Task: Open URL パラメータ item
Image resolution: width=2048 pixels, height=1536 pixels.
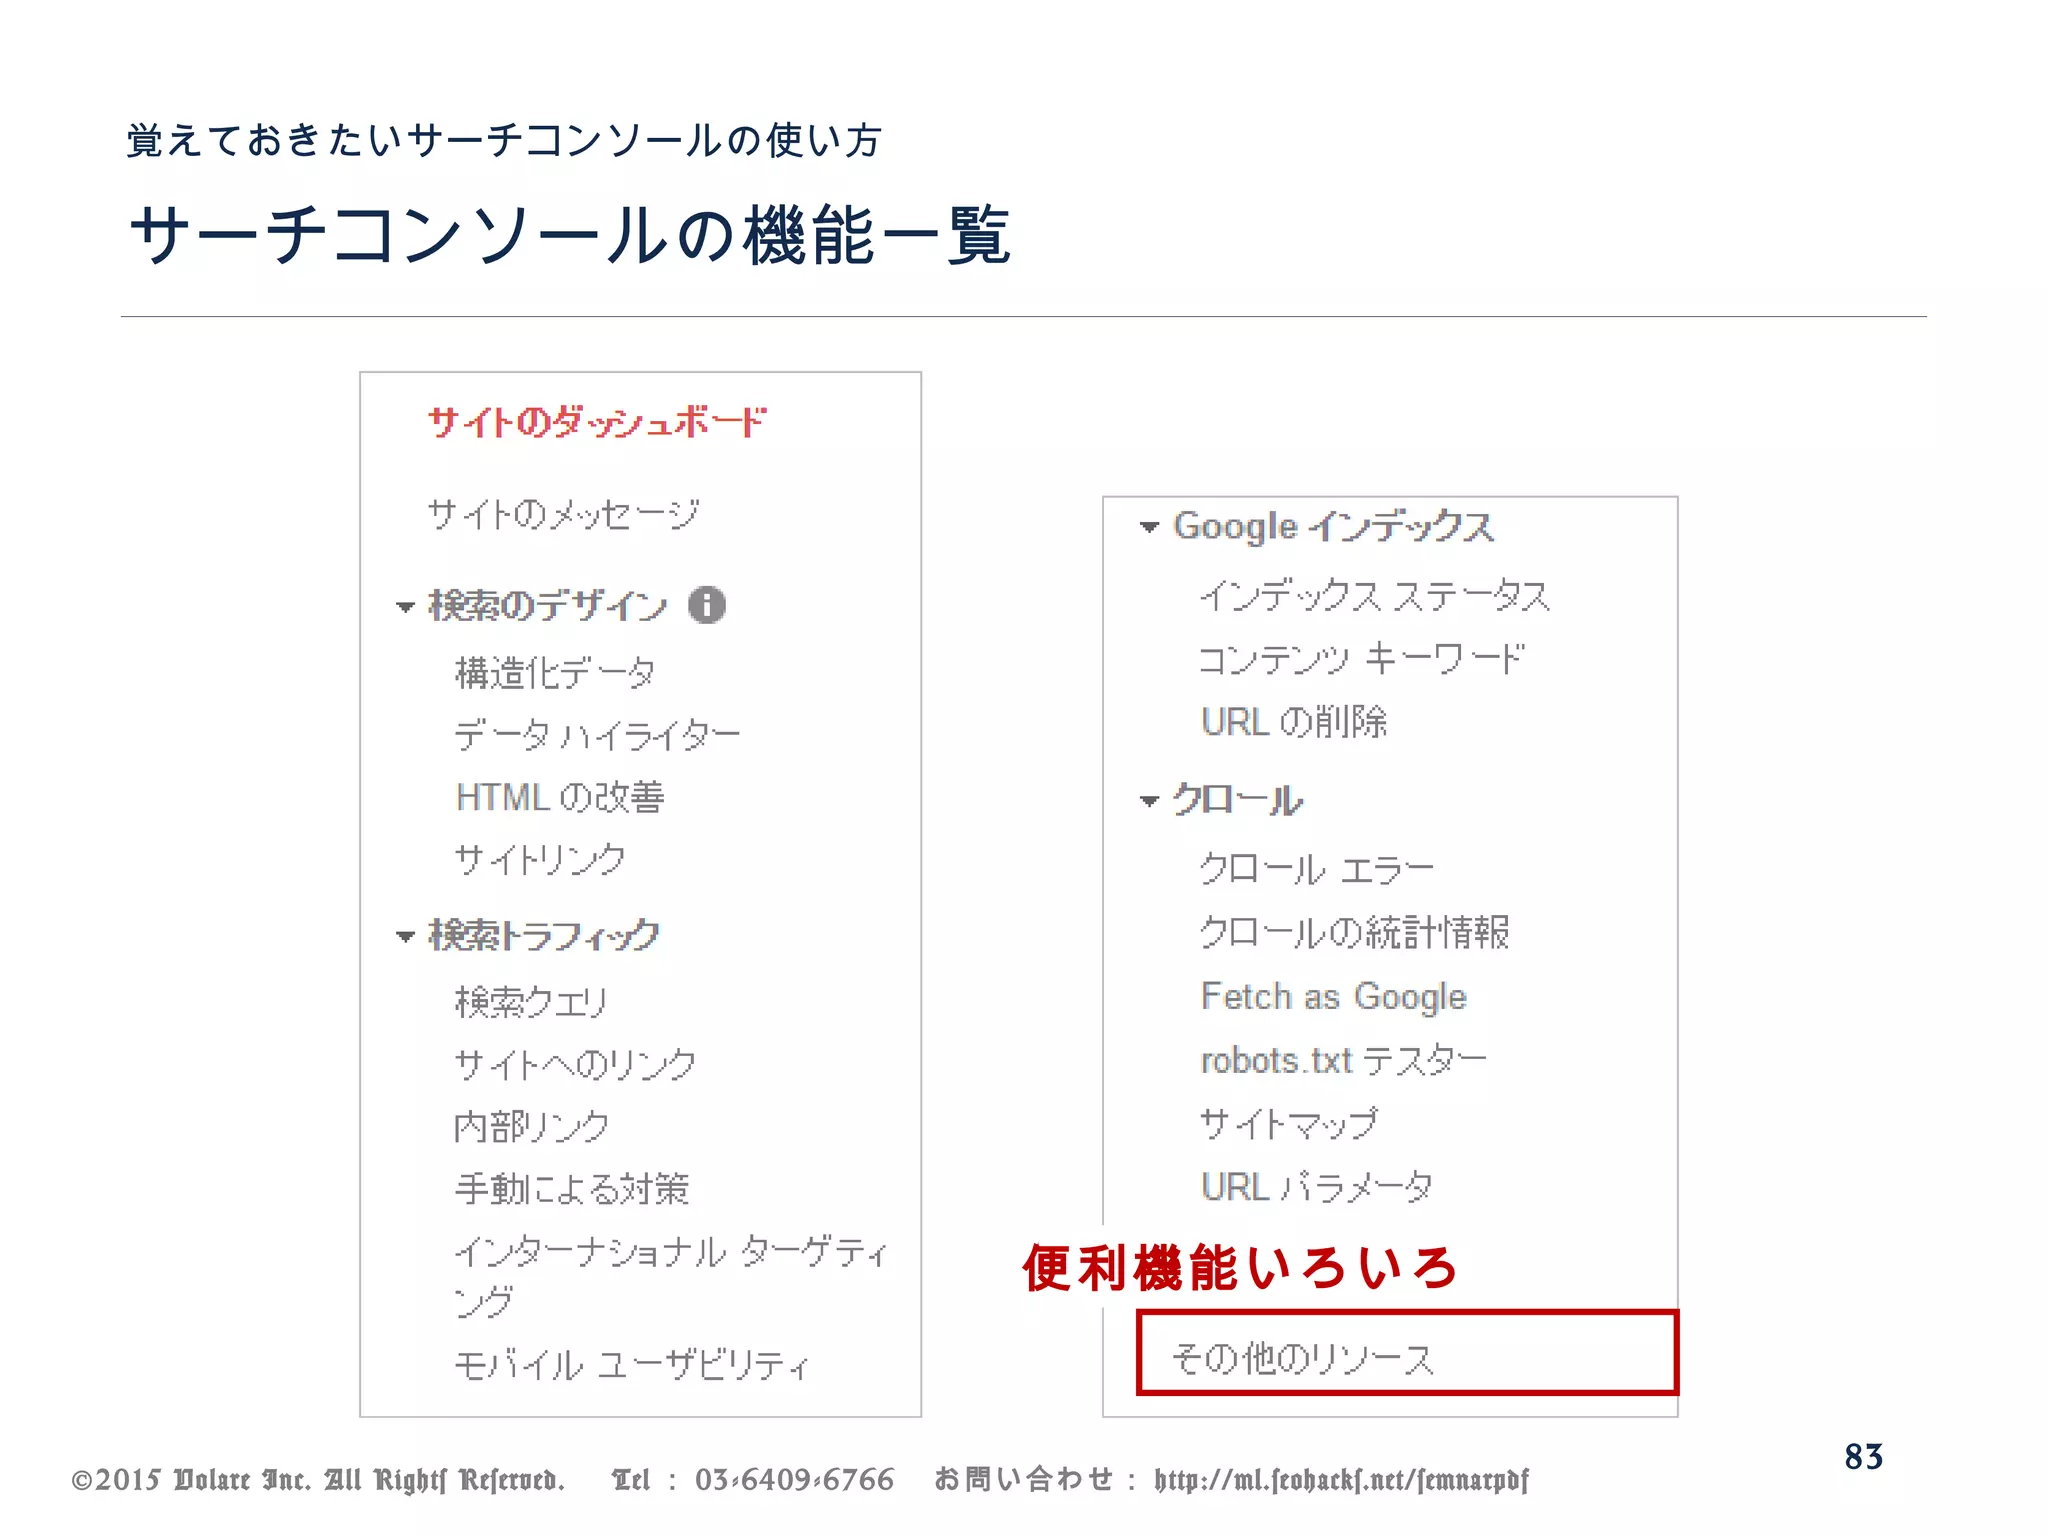Action: coord(1317,1187)
